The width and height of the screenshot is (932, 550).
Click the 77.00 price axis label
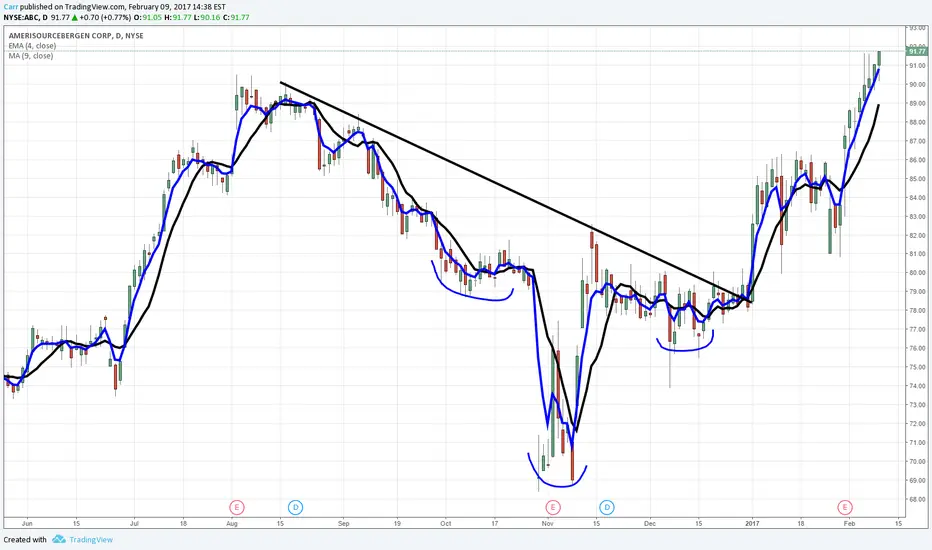tap(917, 329)
